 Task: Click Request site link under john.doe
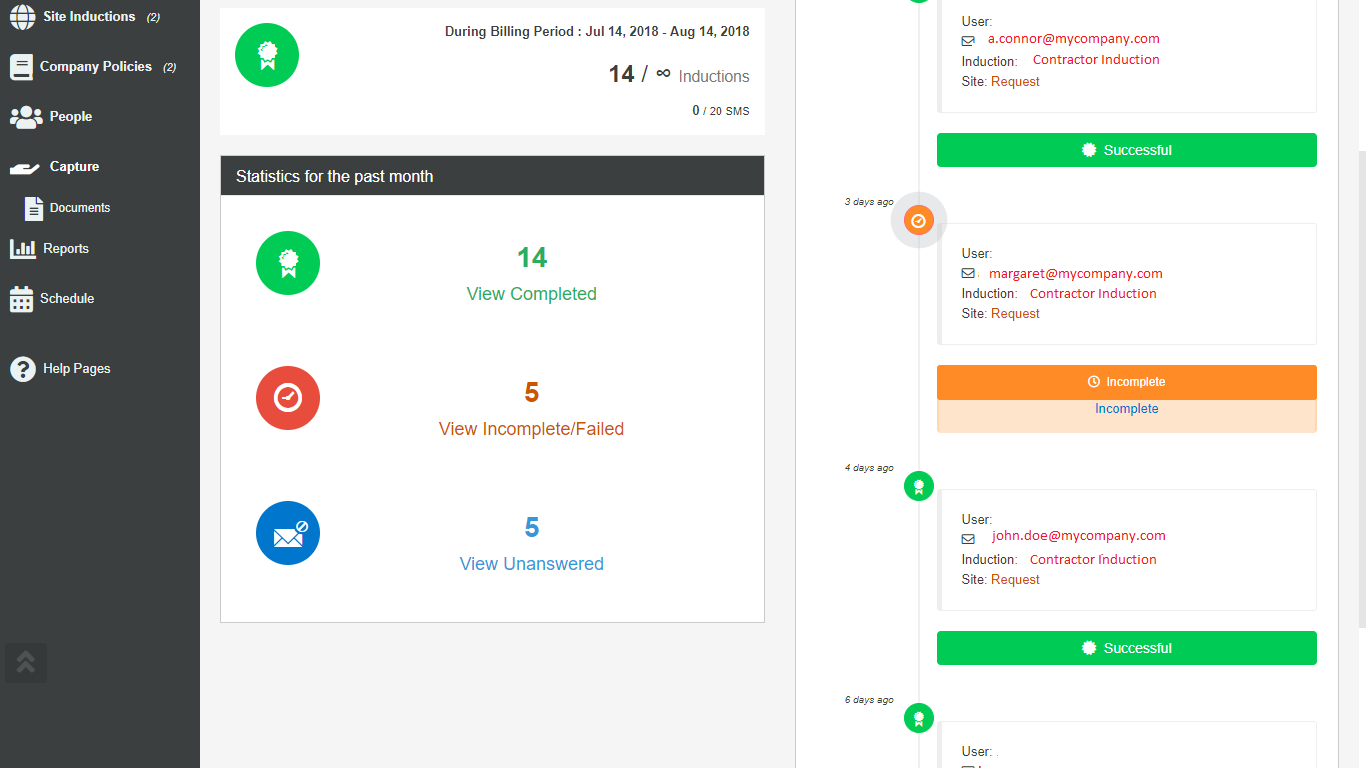(1015, 580)
